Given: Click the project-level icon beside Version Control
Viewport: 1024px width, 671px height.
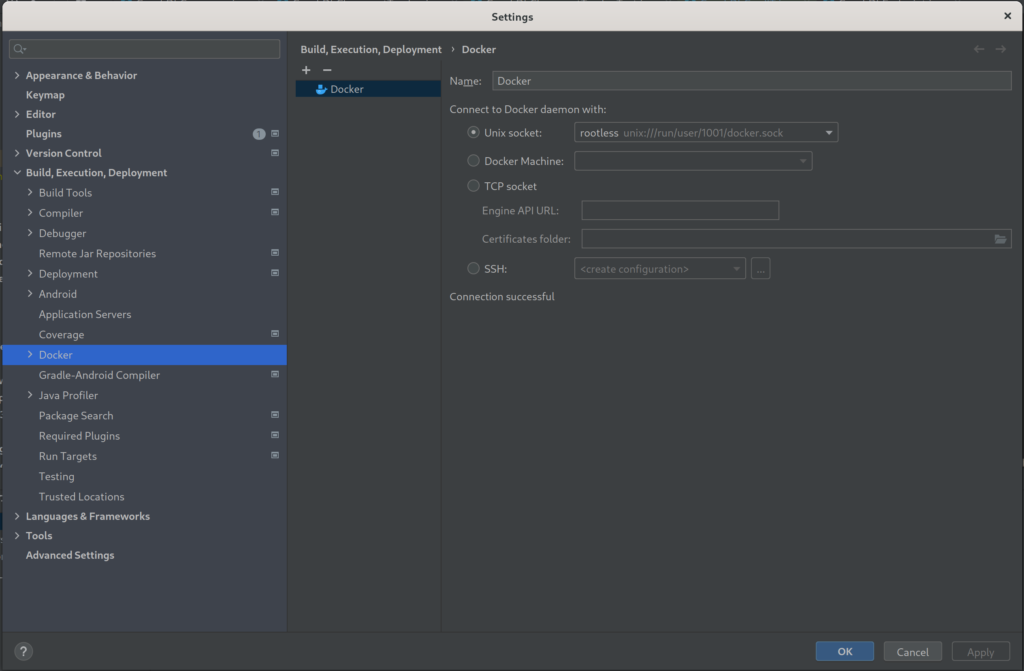Looking at the screenshot, I should point(275,153).
